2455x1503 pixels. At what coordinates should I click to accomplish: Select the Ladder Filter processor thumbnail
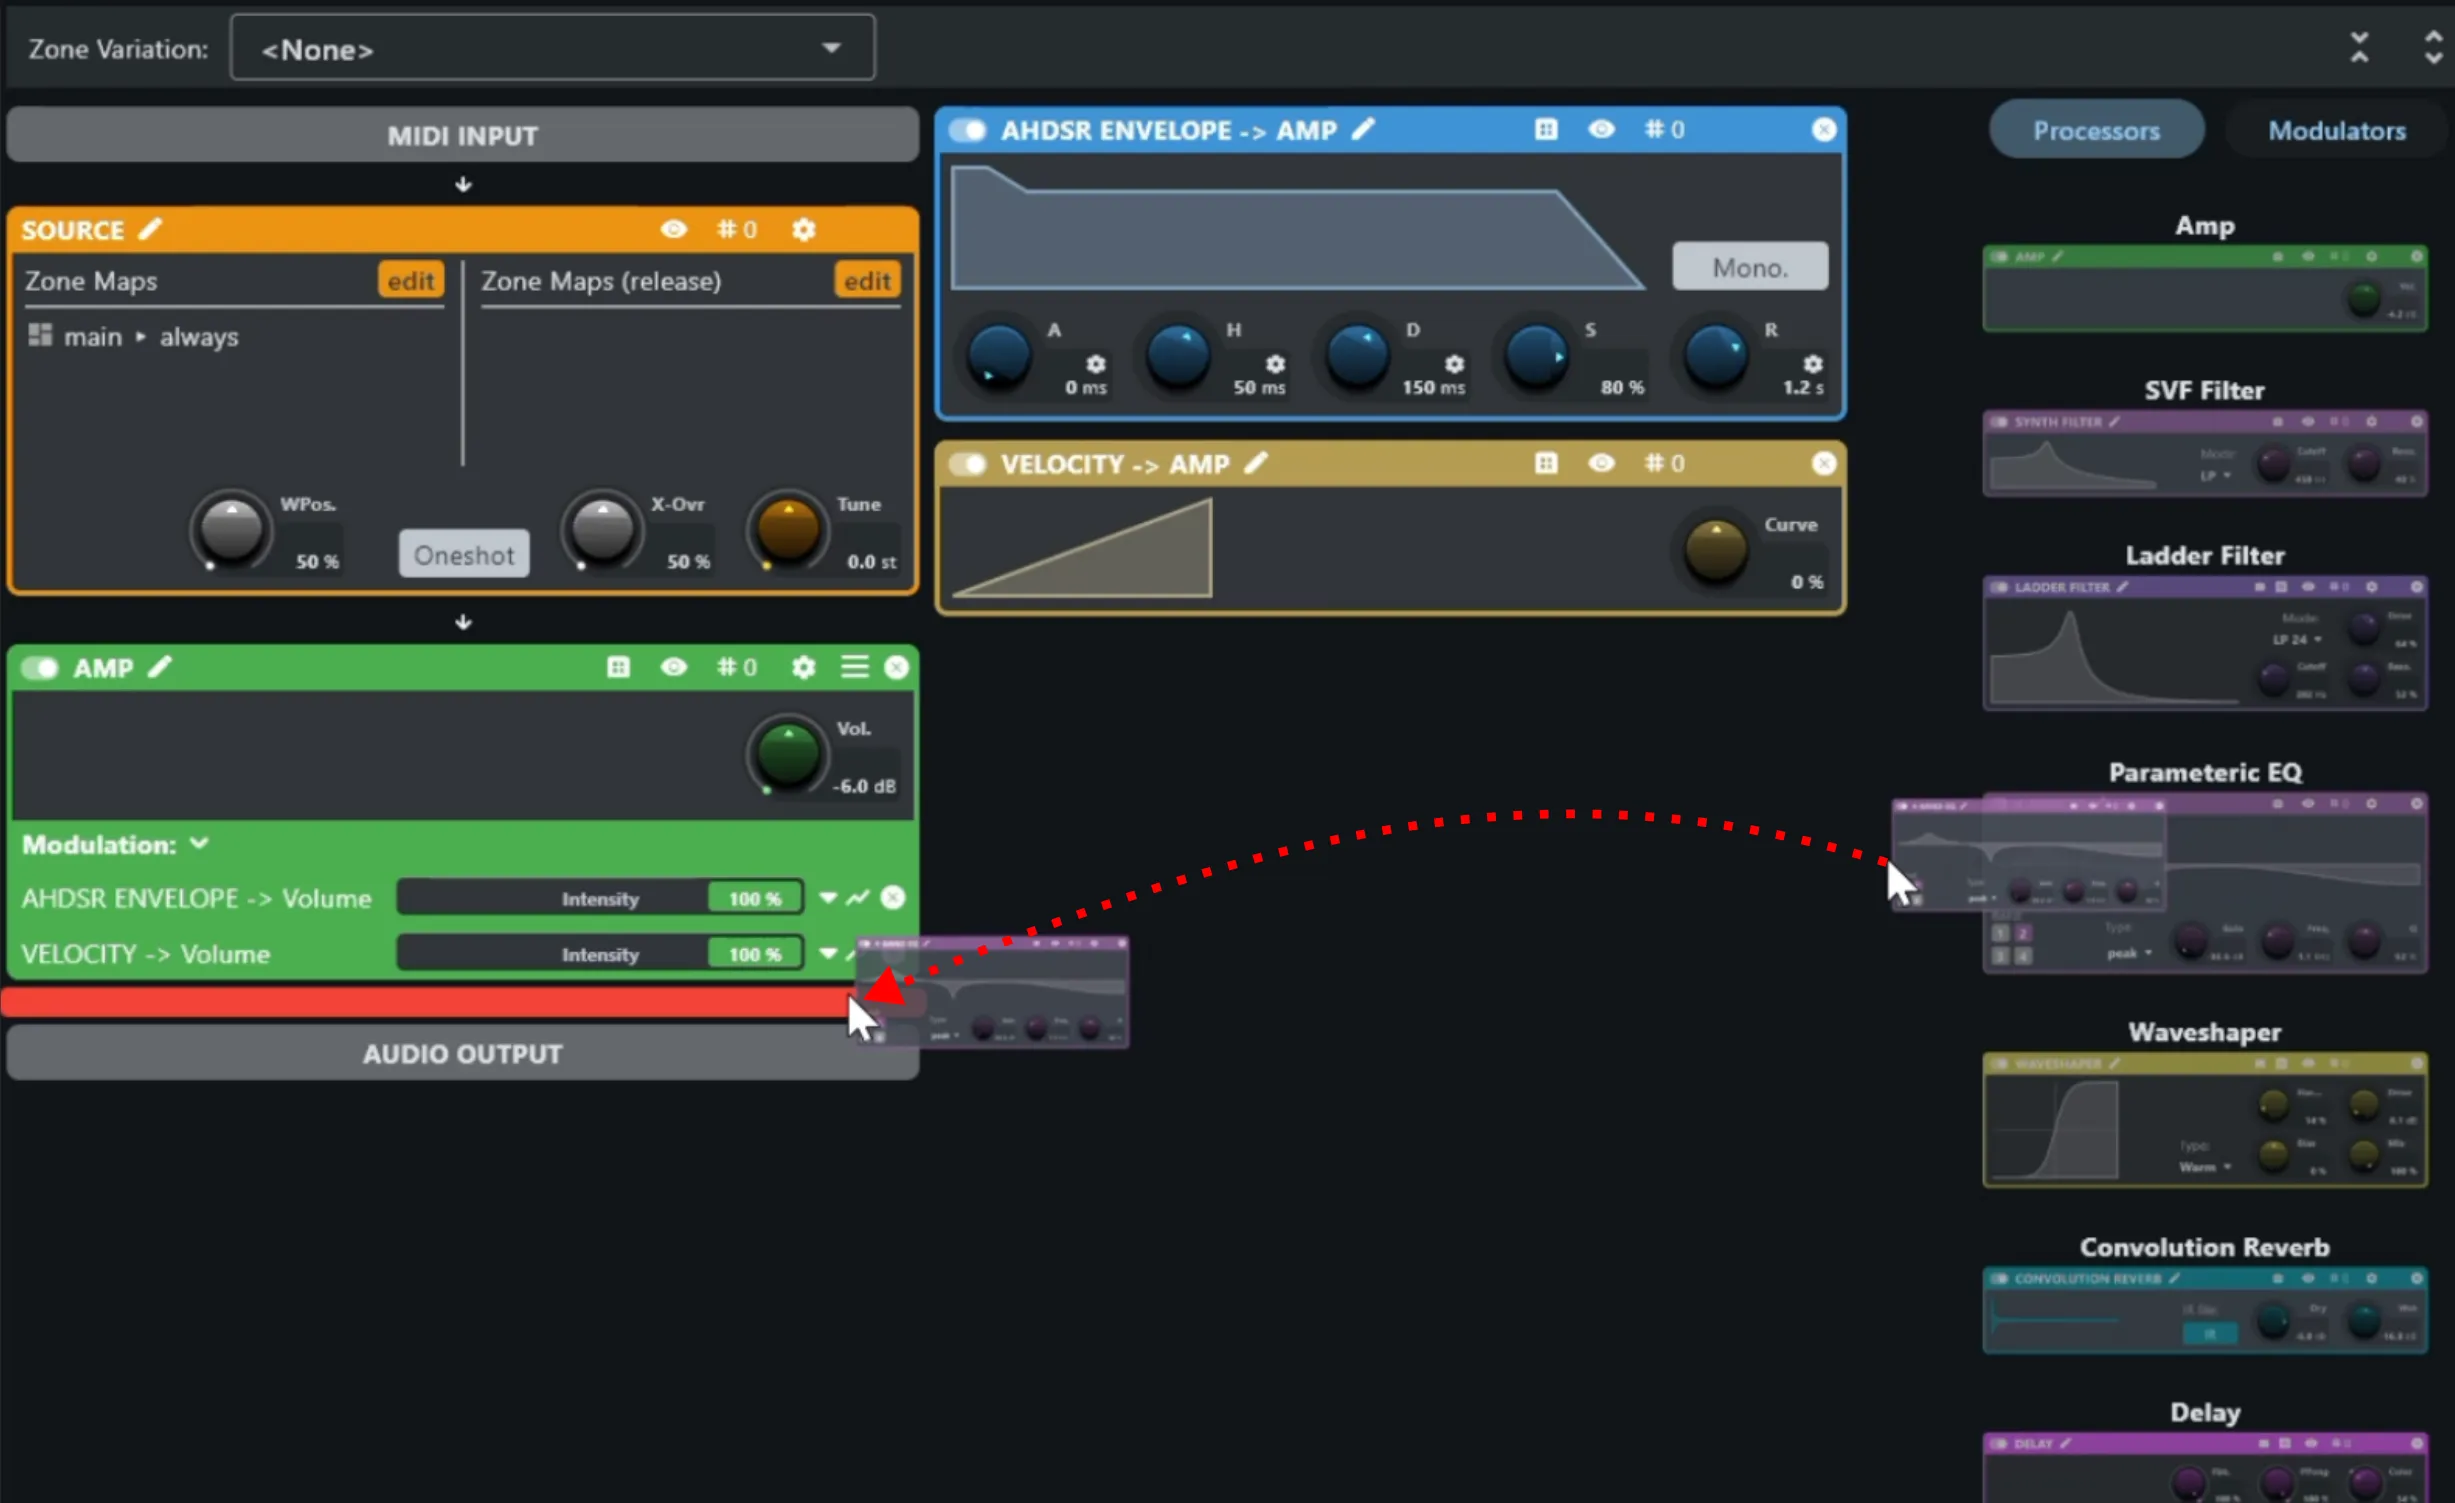[2204, 643]
